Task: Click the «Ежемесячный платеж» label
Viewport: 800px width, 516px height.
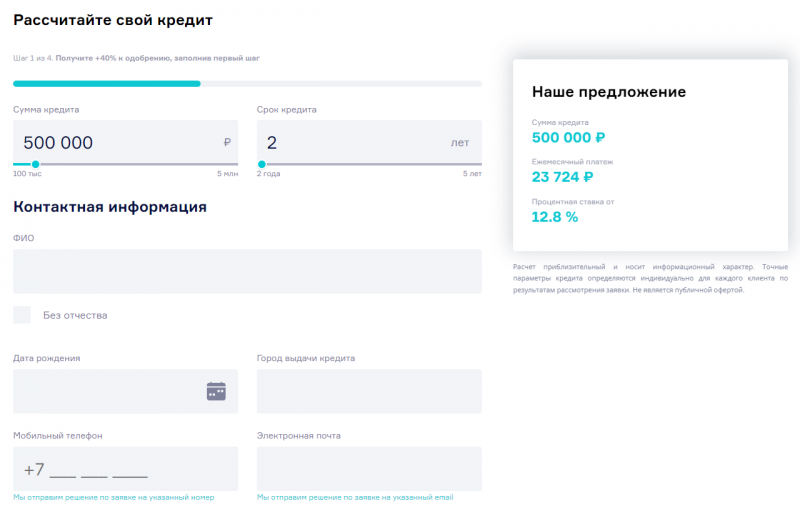Action: click(572, 162)
